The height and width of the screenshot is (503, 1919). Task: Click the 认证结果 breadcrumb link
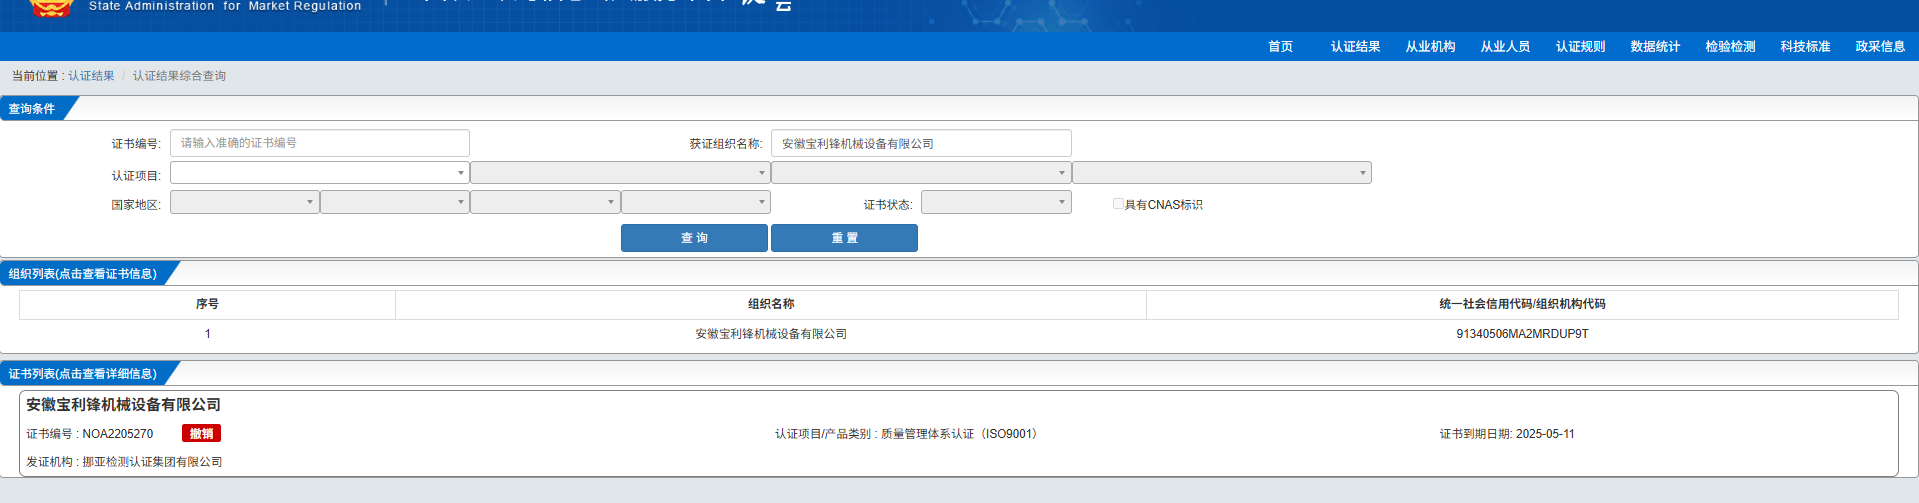pos(91,76)
